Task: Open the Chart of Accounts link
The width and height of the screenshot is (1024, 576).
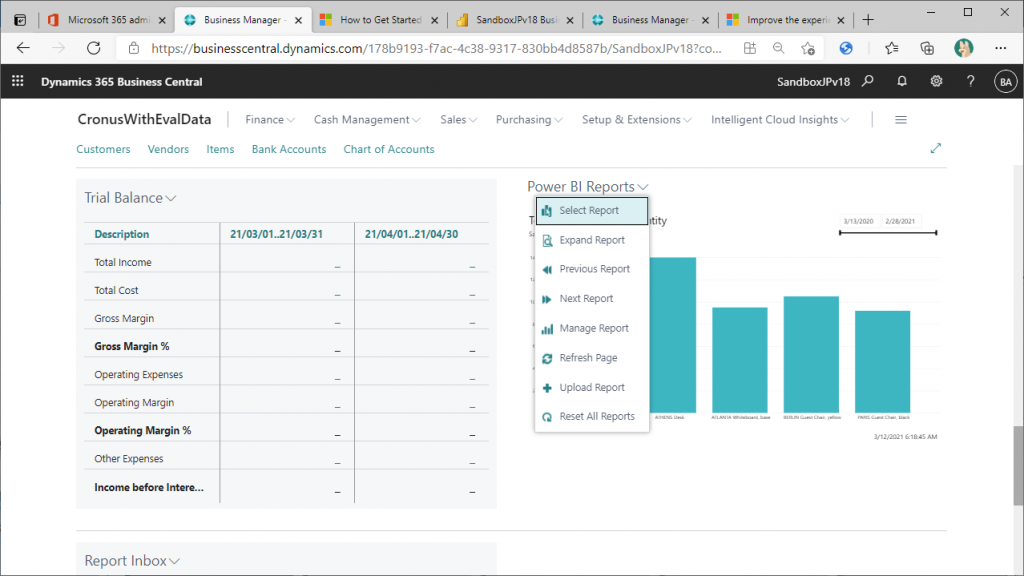Action: coord(389,149)
